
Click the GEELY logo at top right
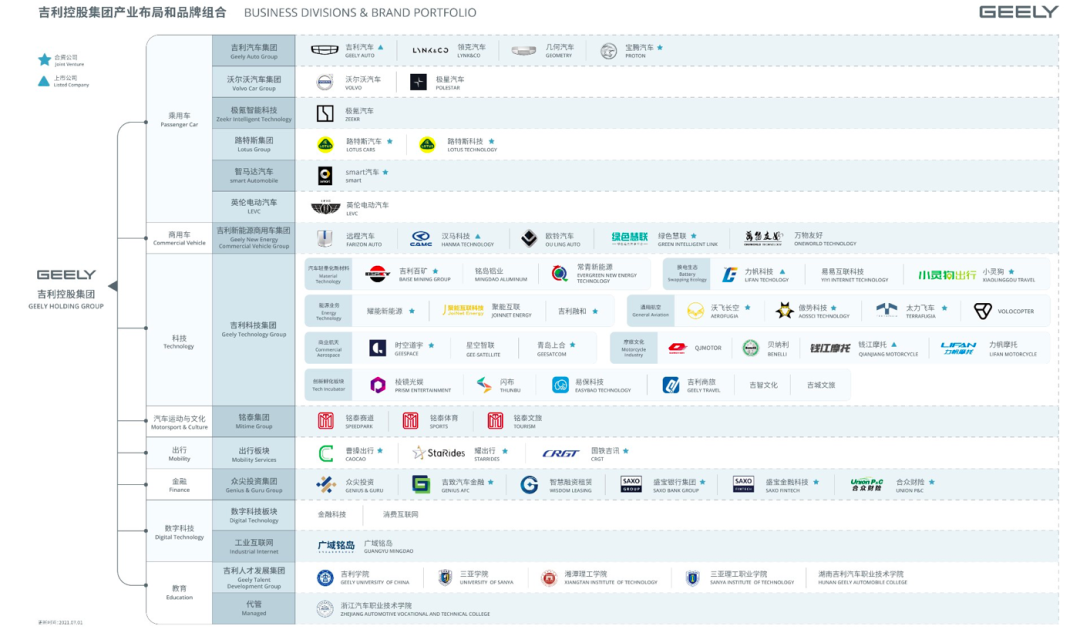coord(1019,12)
